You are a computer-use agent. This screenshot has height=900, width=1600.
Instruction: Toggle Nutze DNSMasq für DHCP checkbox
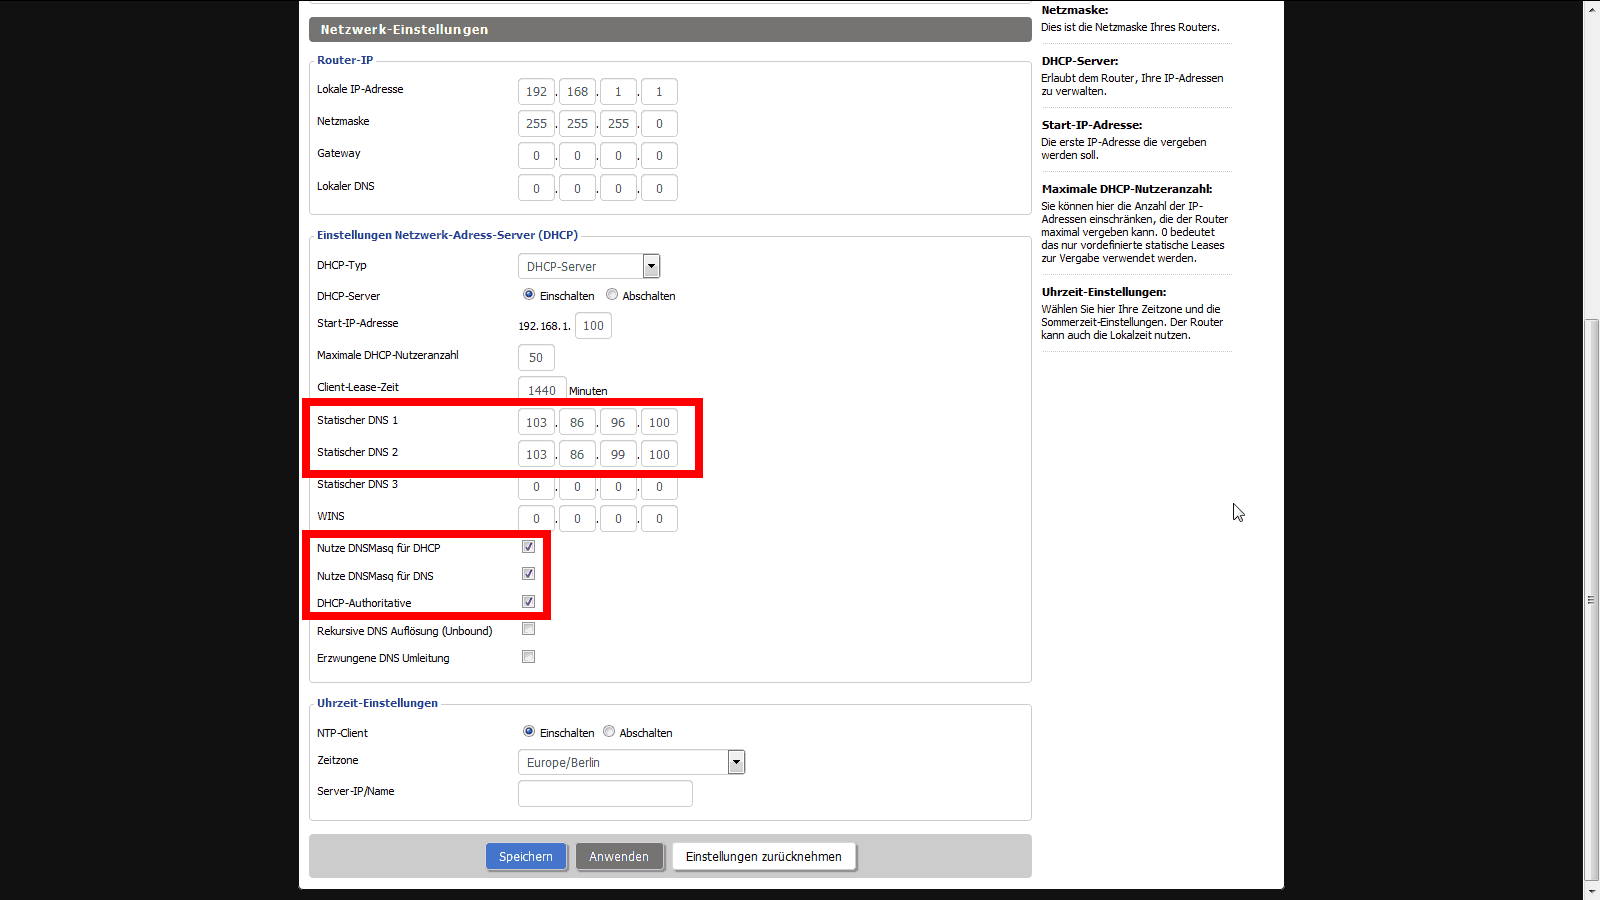[528, 547]
